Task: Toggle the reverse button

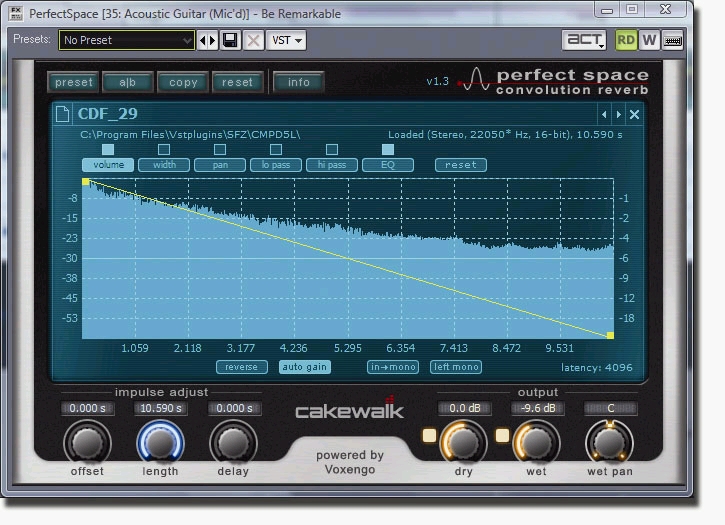Action: coord(241,367)
